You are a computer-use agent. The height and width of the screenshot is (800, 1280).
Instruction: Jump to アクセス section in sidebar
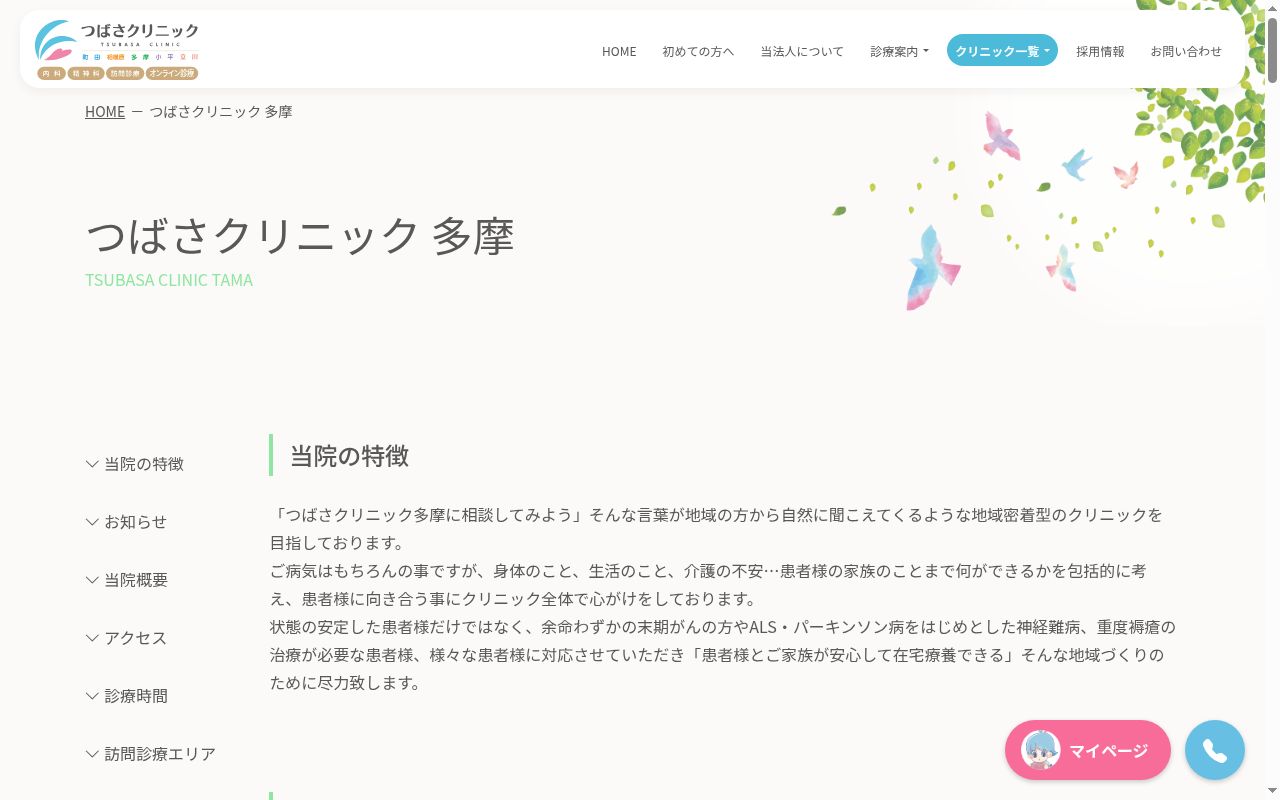pos(126,638)
